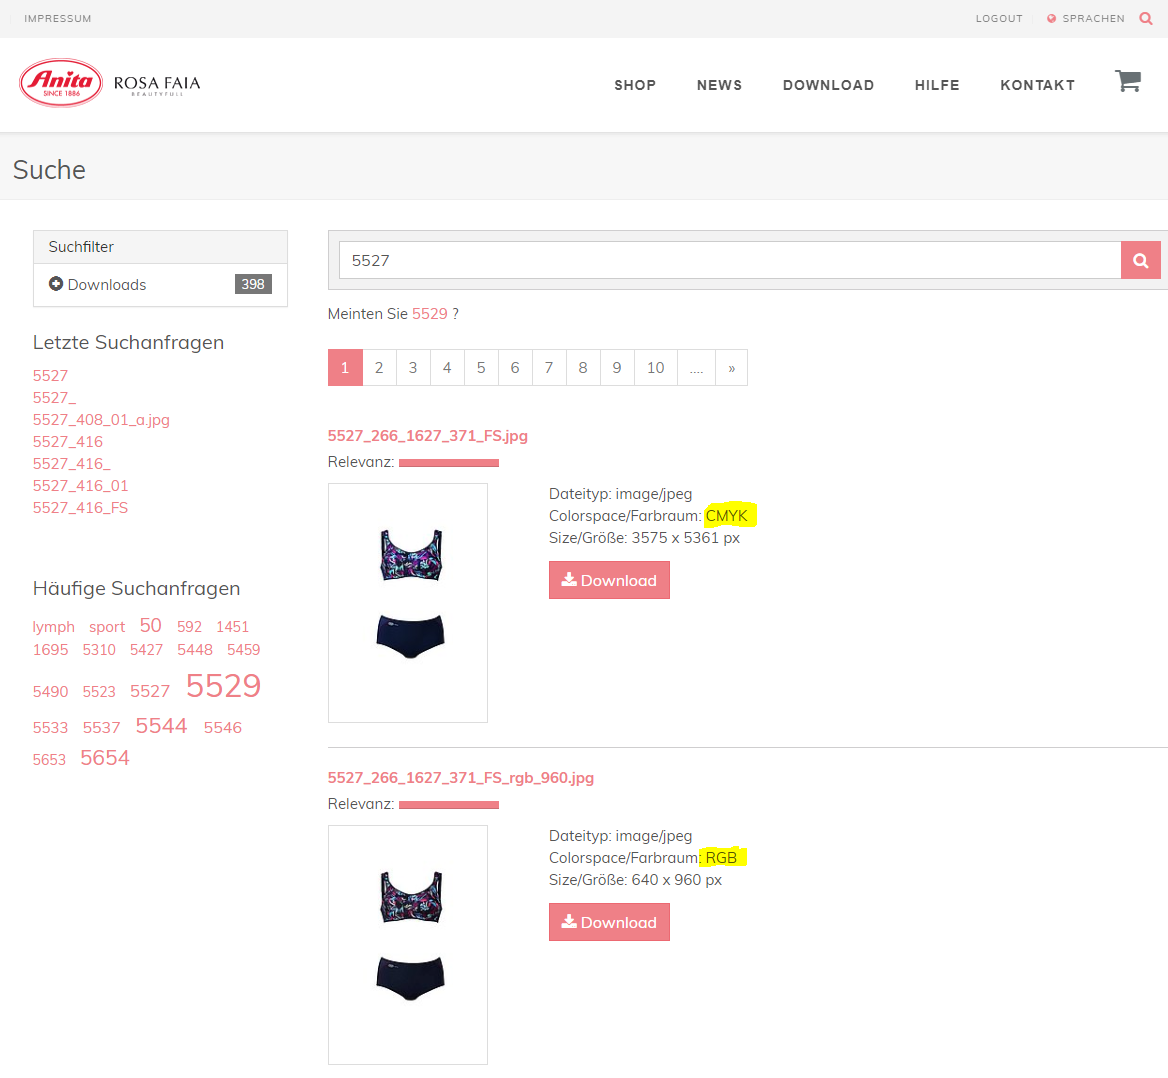Go to results page 5
This screenshot has width=1168, height=1078.
tap(481, 368)
